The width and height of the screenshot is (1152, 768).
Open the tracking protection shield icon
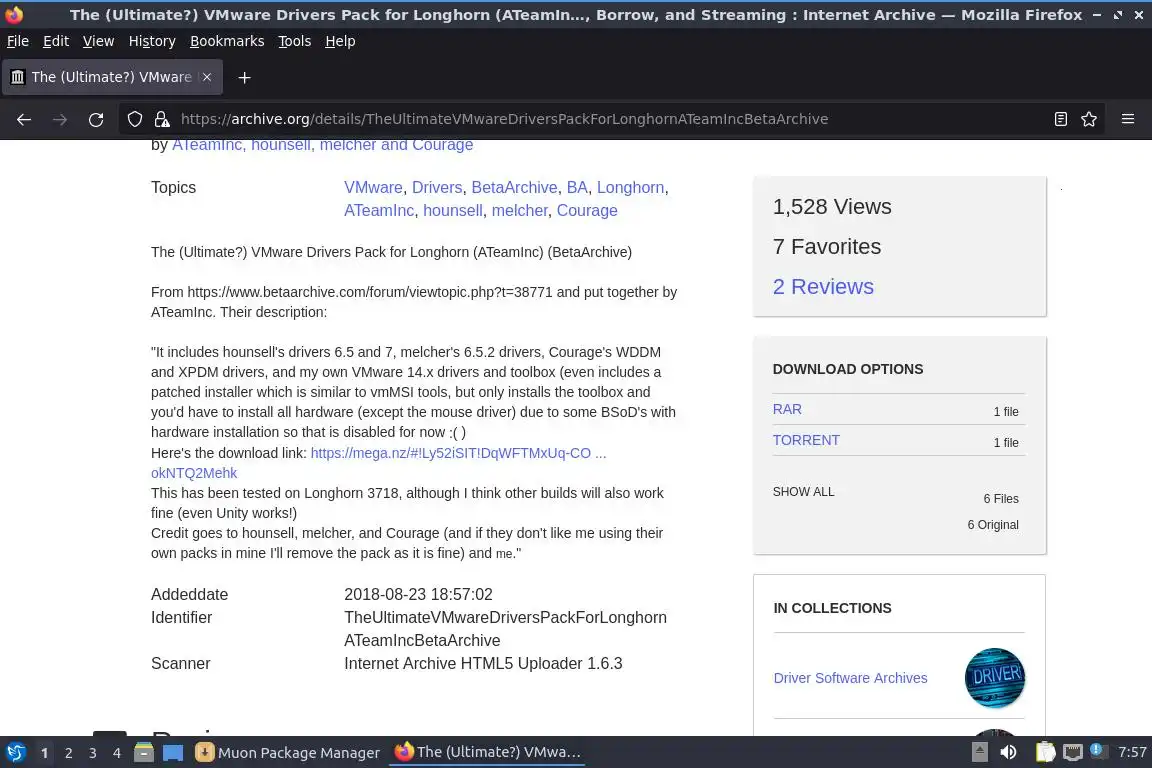click(x=134, y=119)
